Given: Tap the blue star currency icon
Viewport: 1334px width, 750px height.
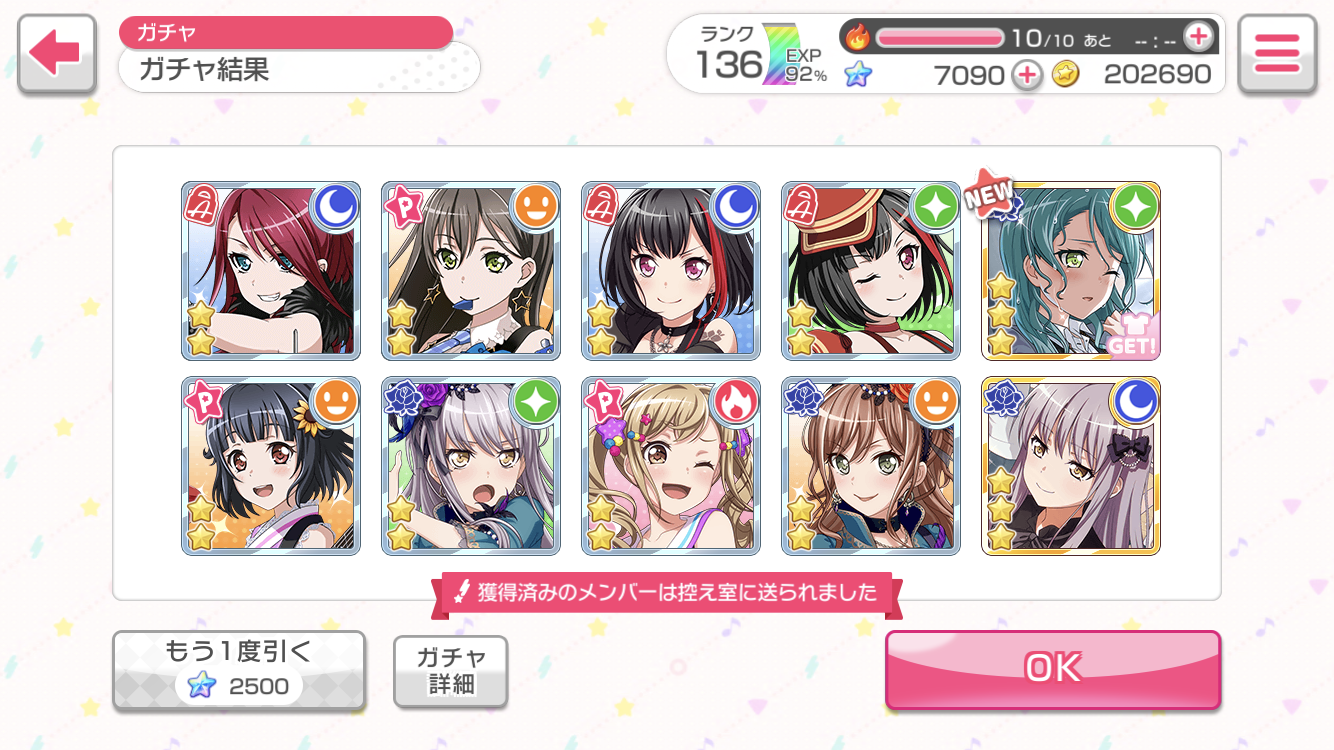Looking at the screenshot, I should click(x=857, y=74).
